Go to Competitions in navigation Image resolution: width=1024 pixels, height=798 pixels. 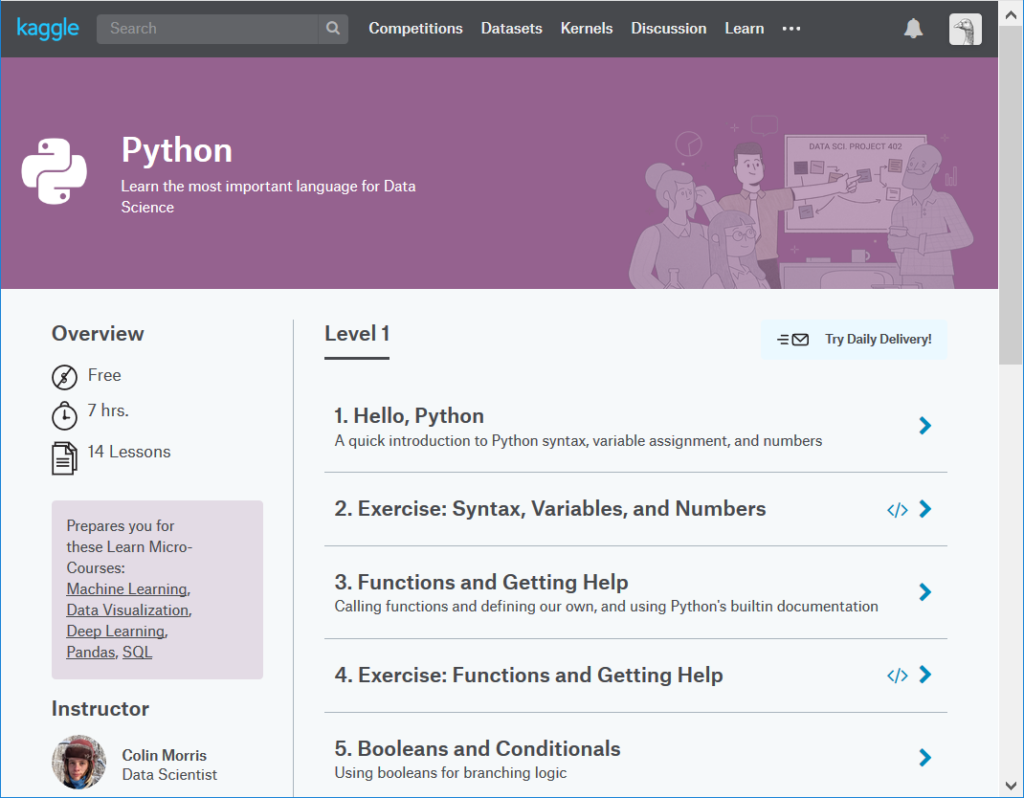(x=415, y=29)
